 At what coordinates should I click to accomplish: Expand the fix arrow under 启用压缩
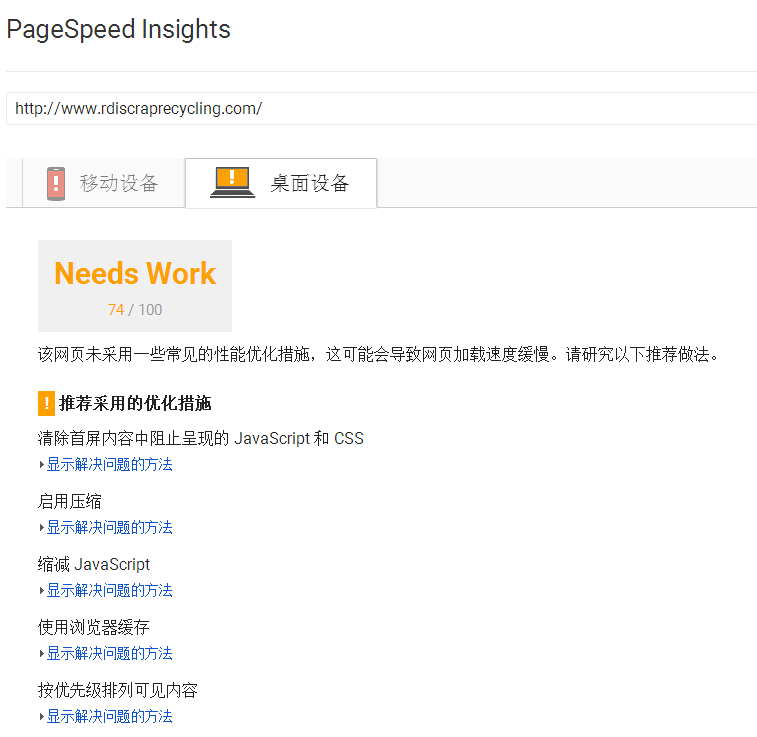coord(42,528)
